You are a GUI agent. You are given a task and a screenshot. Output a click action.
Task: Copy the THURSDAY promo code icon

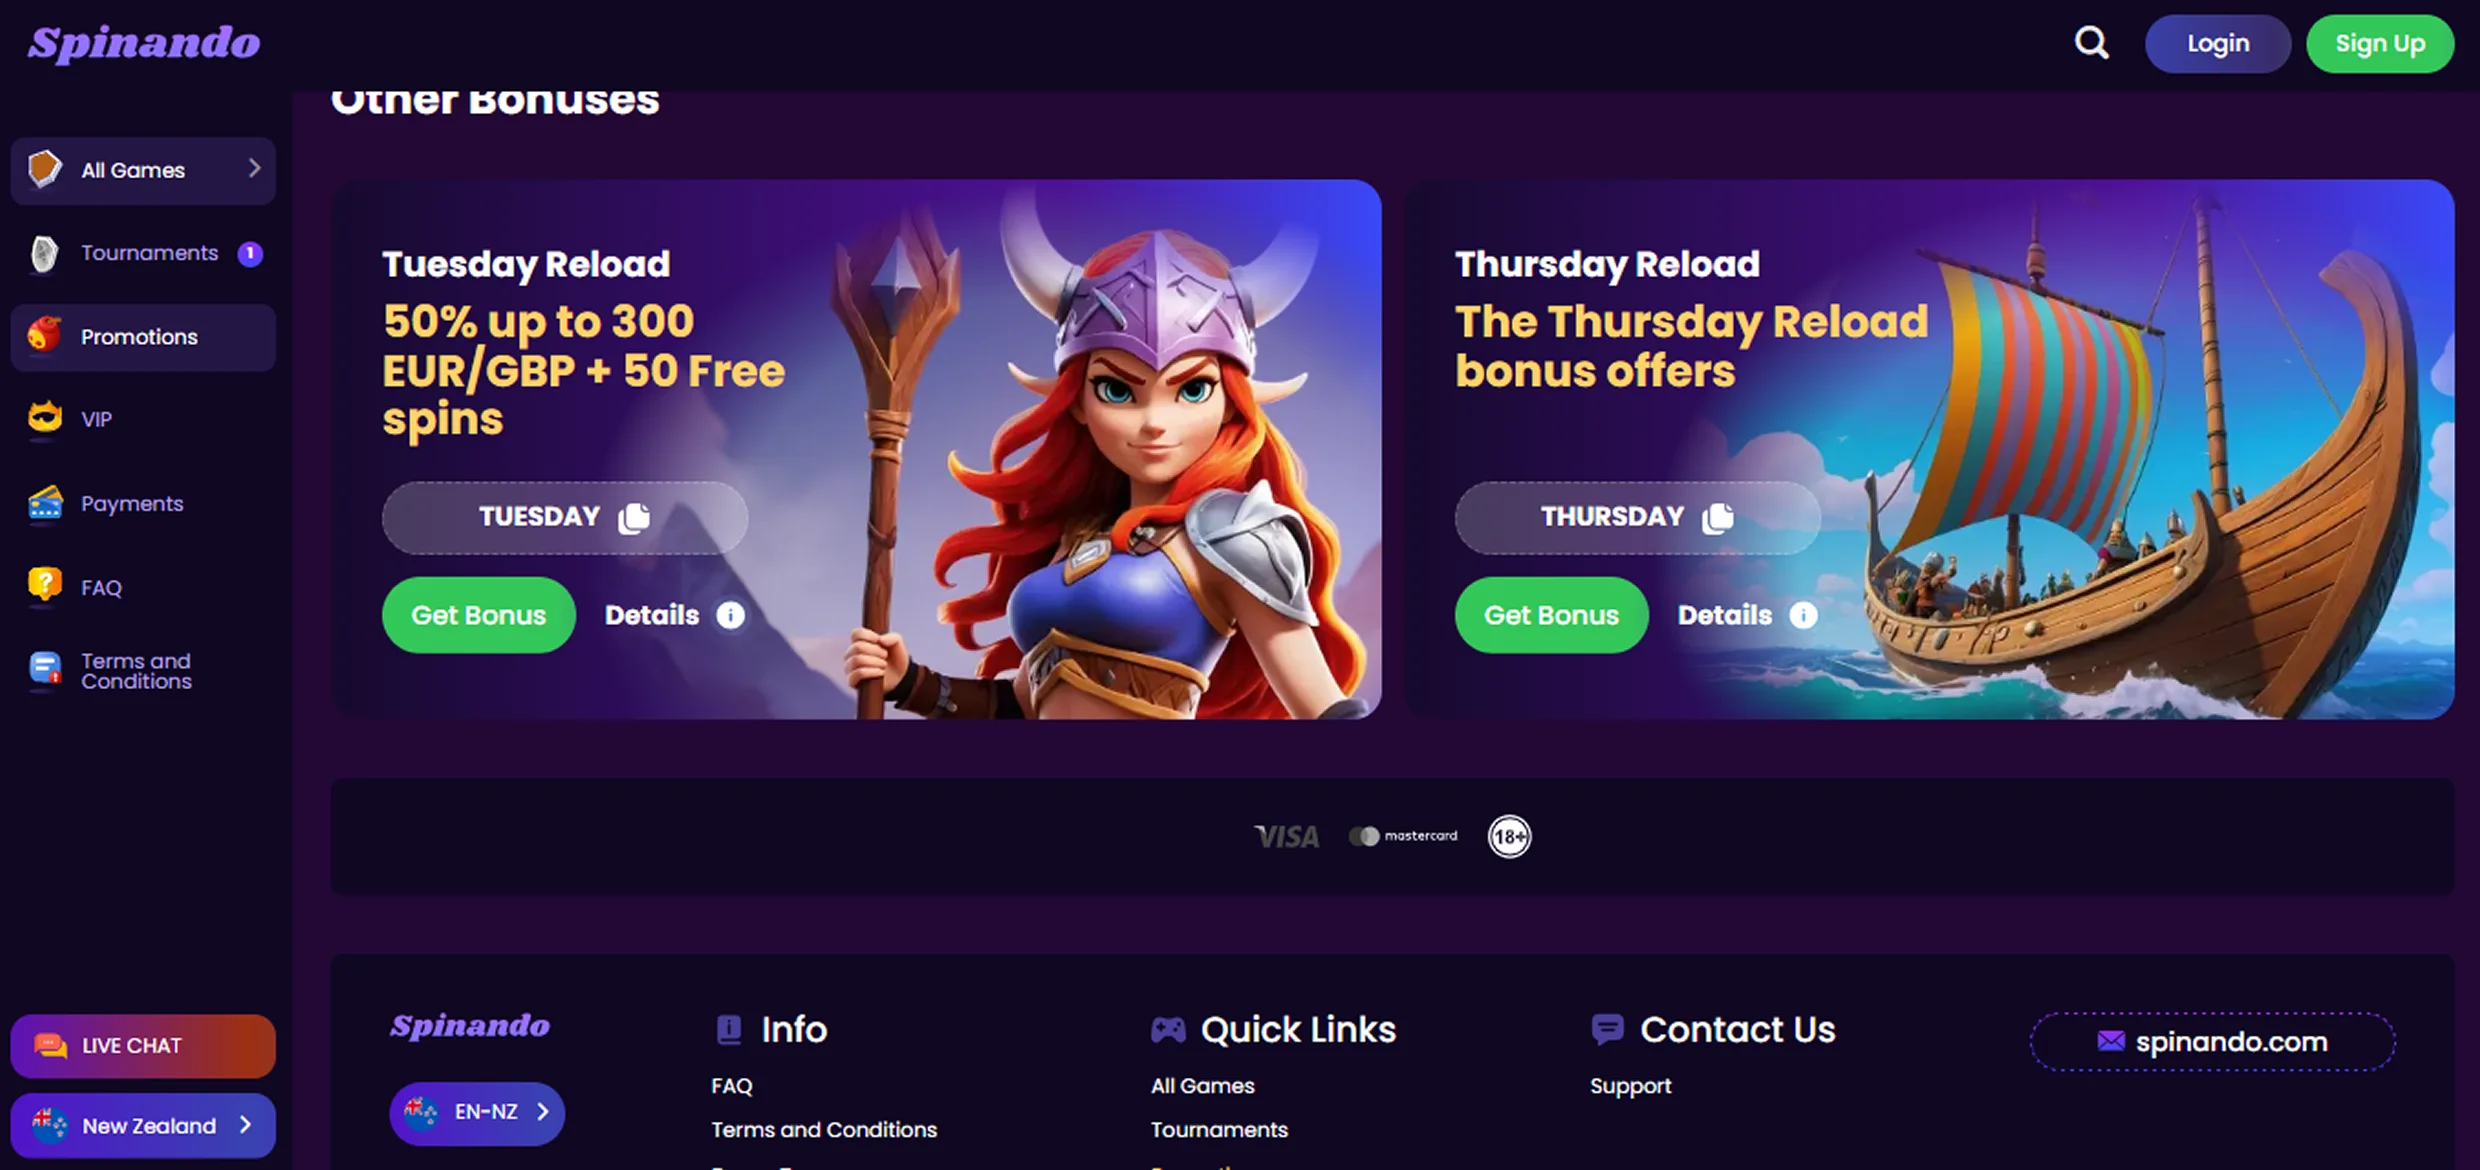pyautogui.click(x=1717, y=517)
